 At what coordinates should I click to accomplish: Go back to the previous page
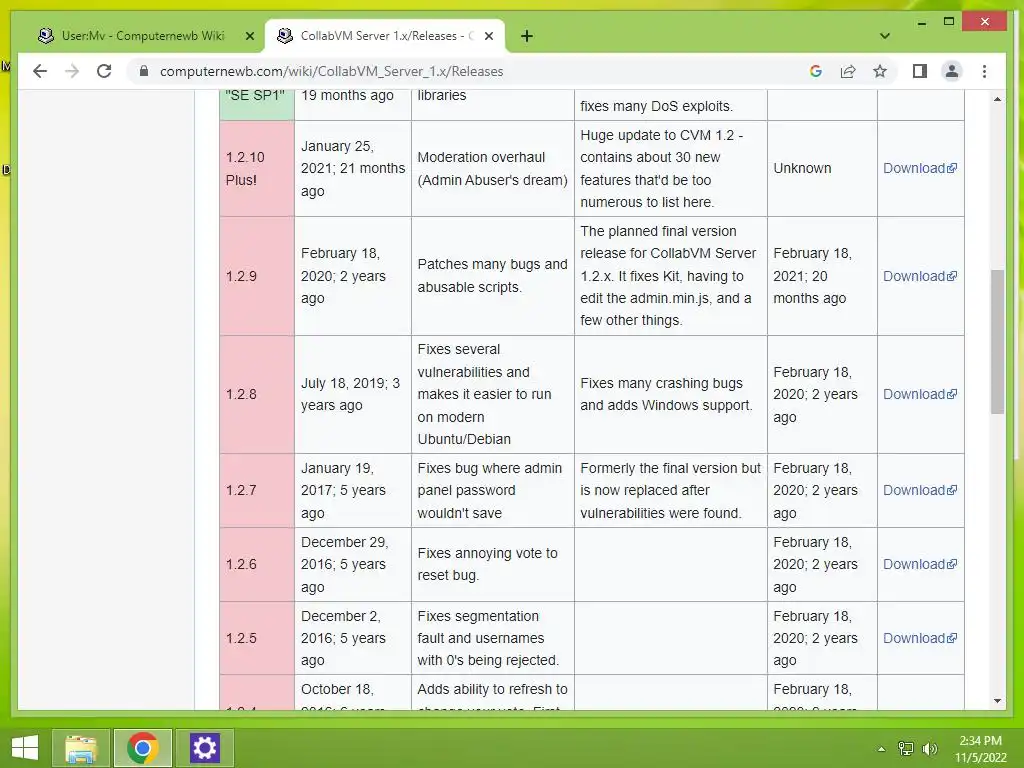40,71
